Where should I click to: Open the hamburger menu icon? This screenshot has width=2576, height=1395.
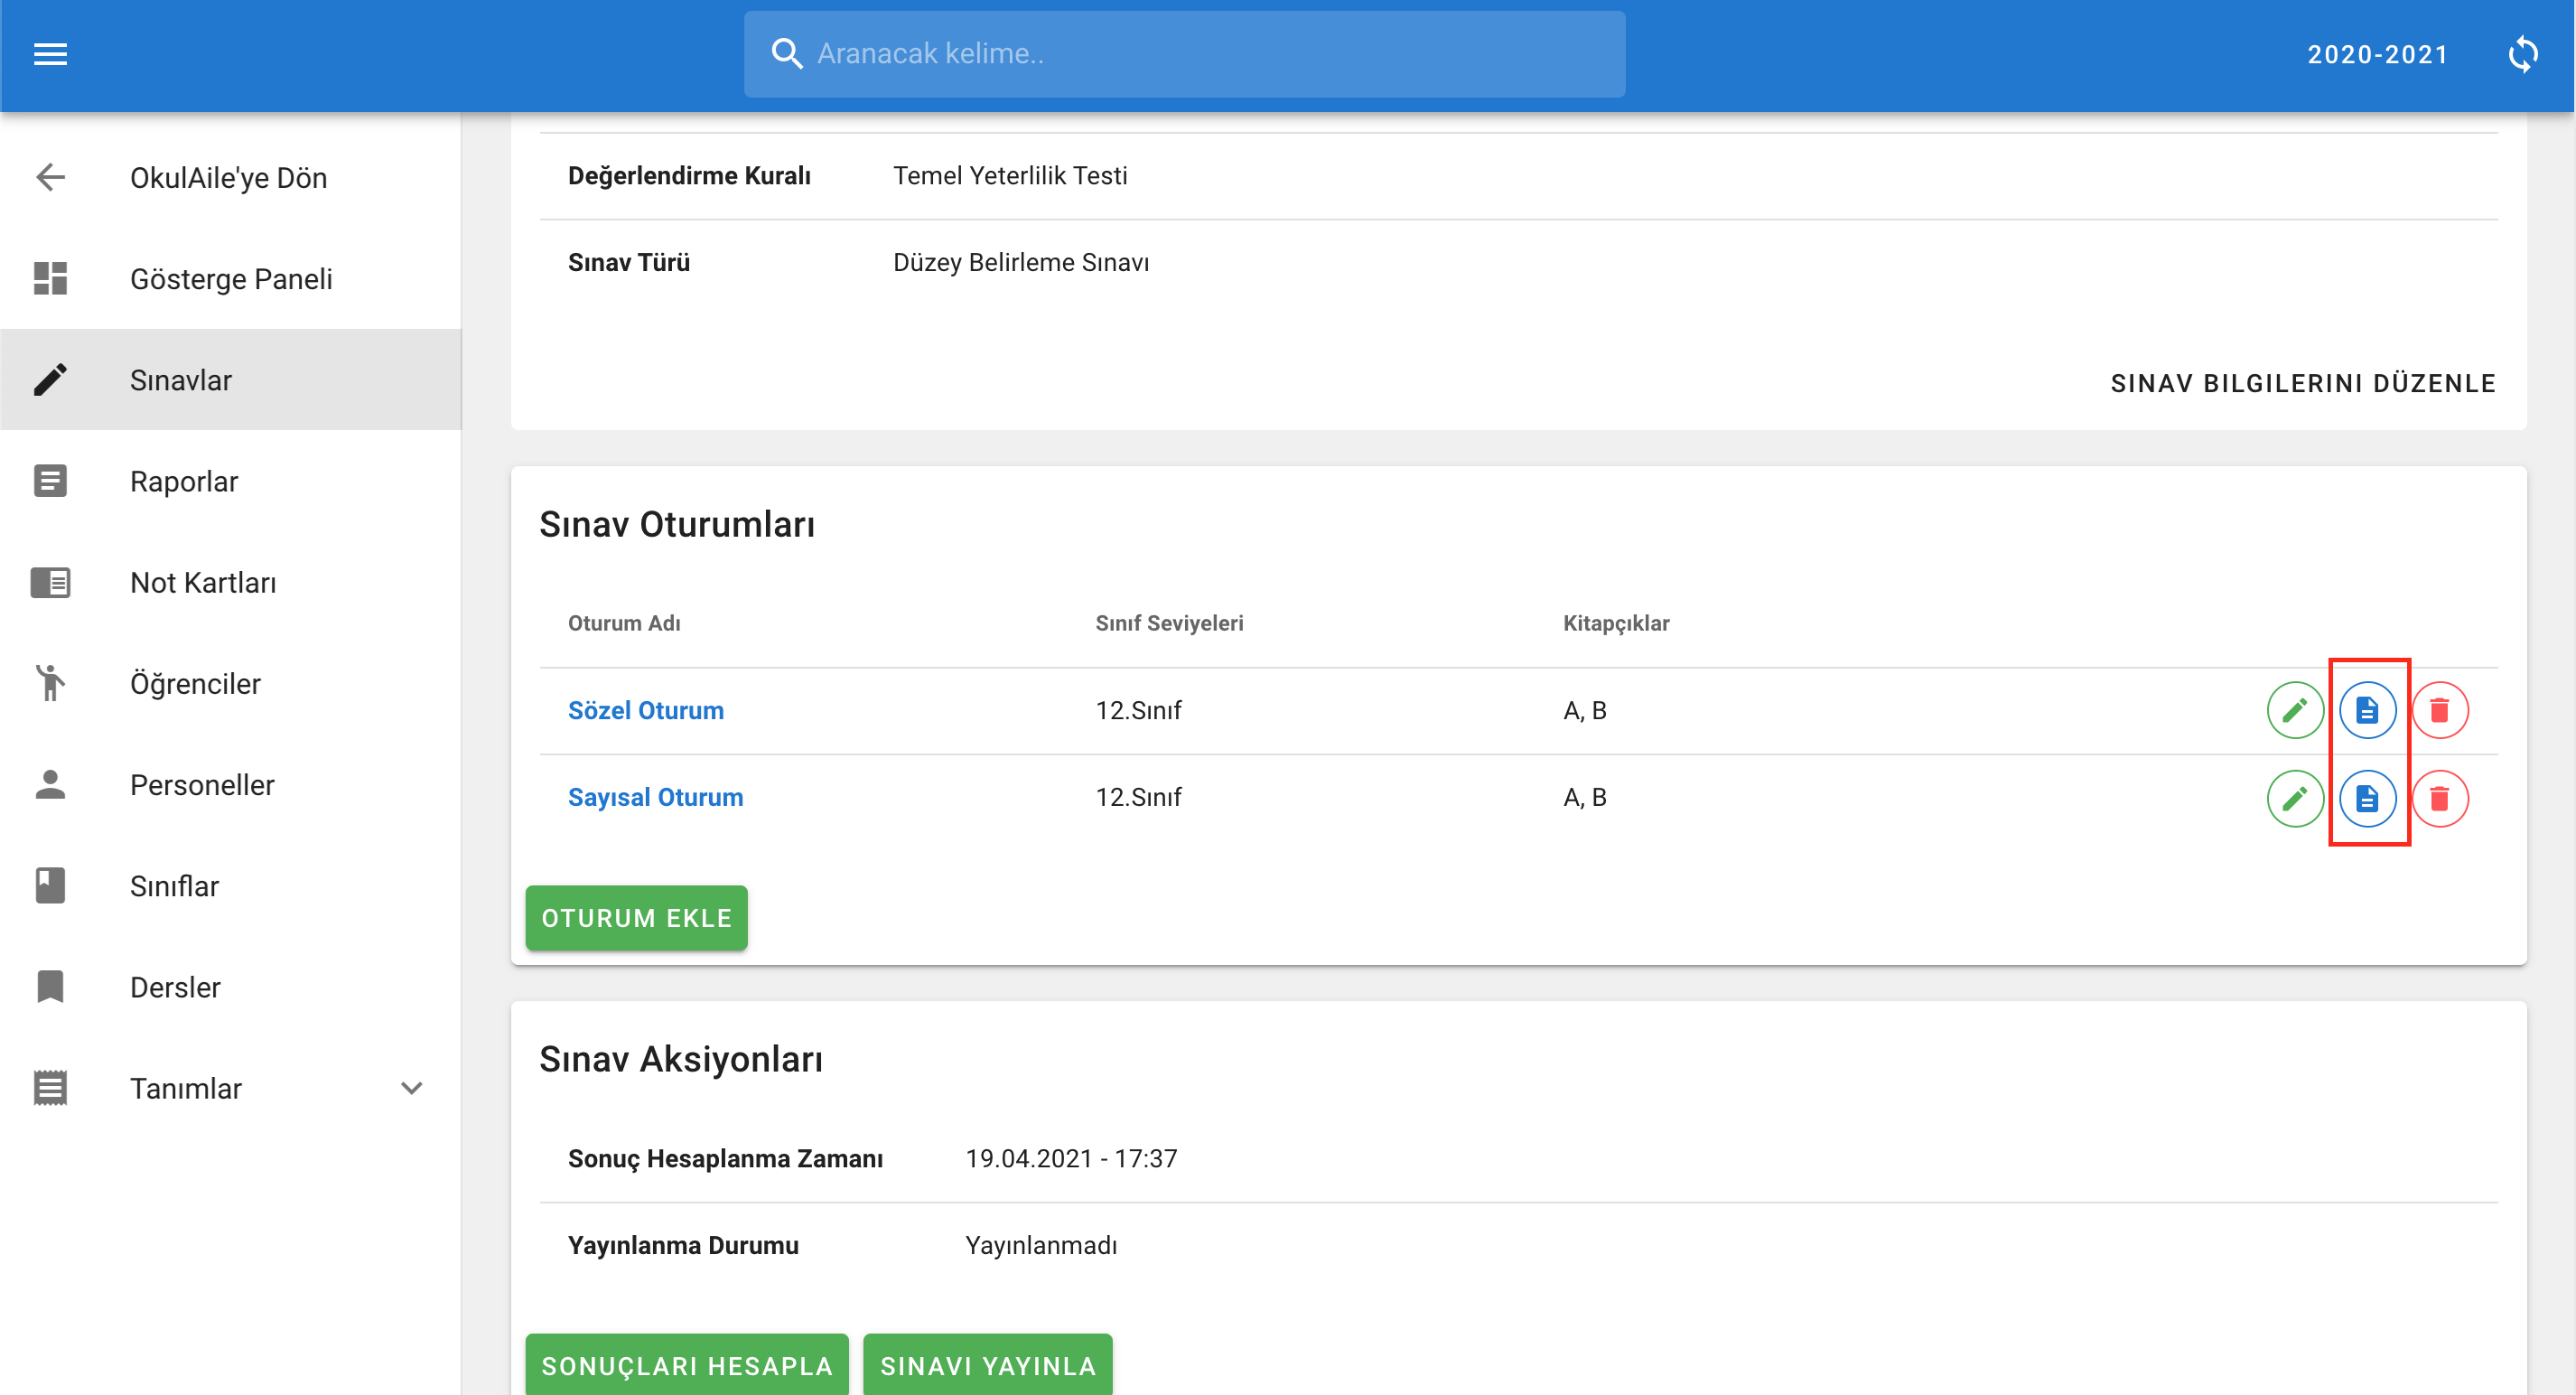point(50,54)
